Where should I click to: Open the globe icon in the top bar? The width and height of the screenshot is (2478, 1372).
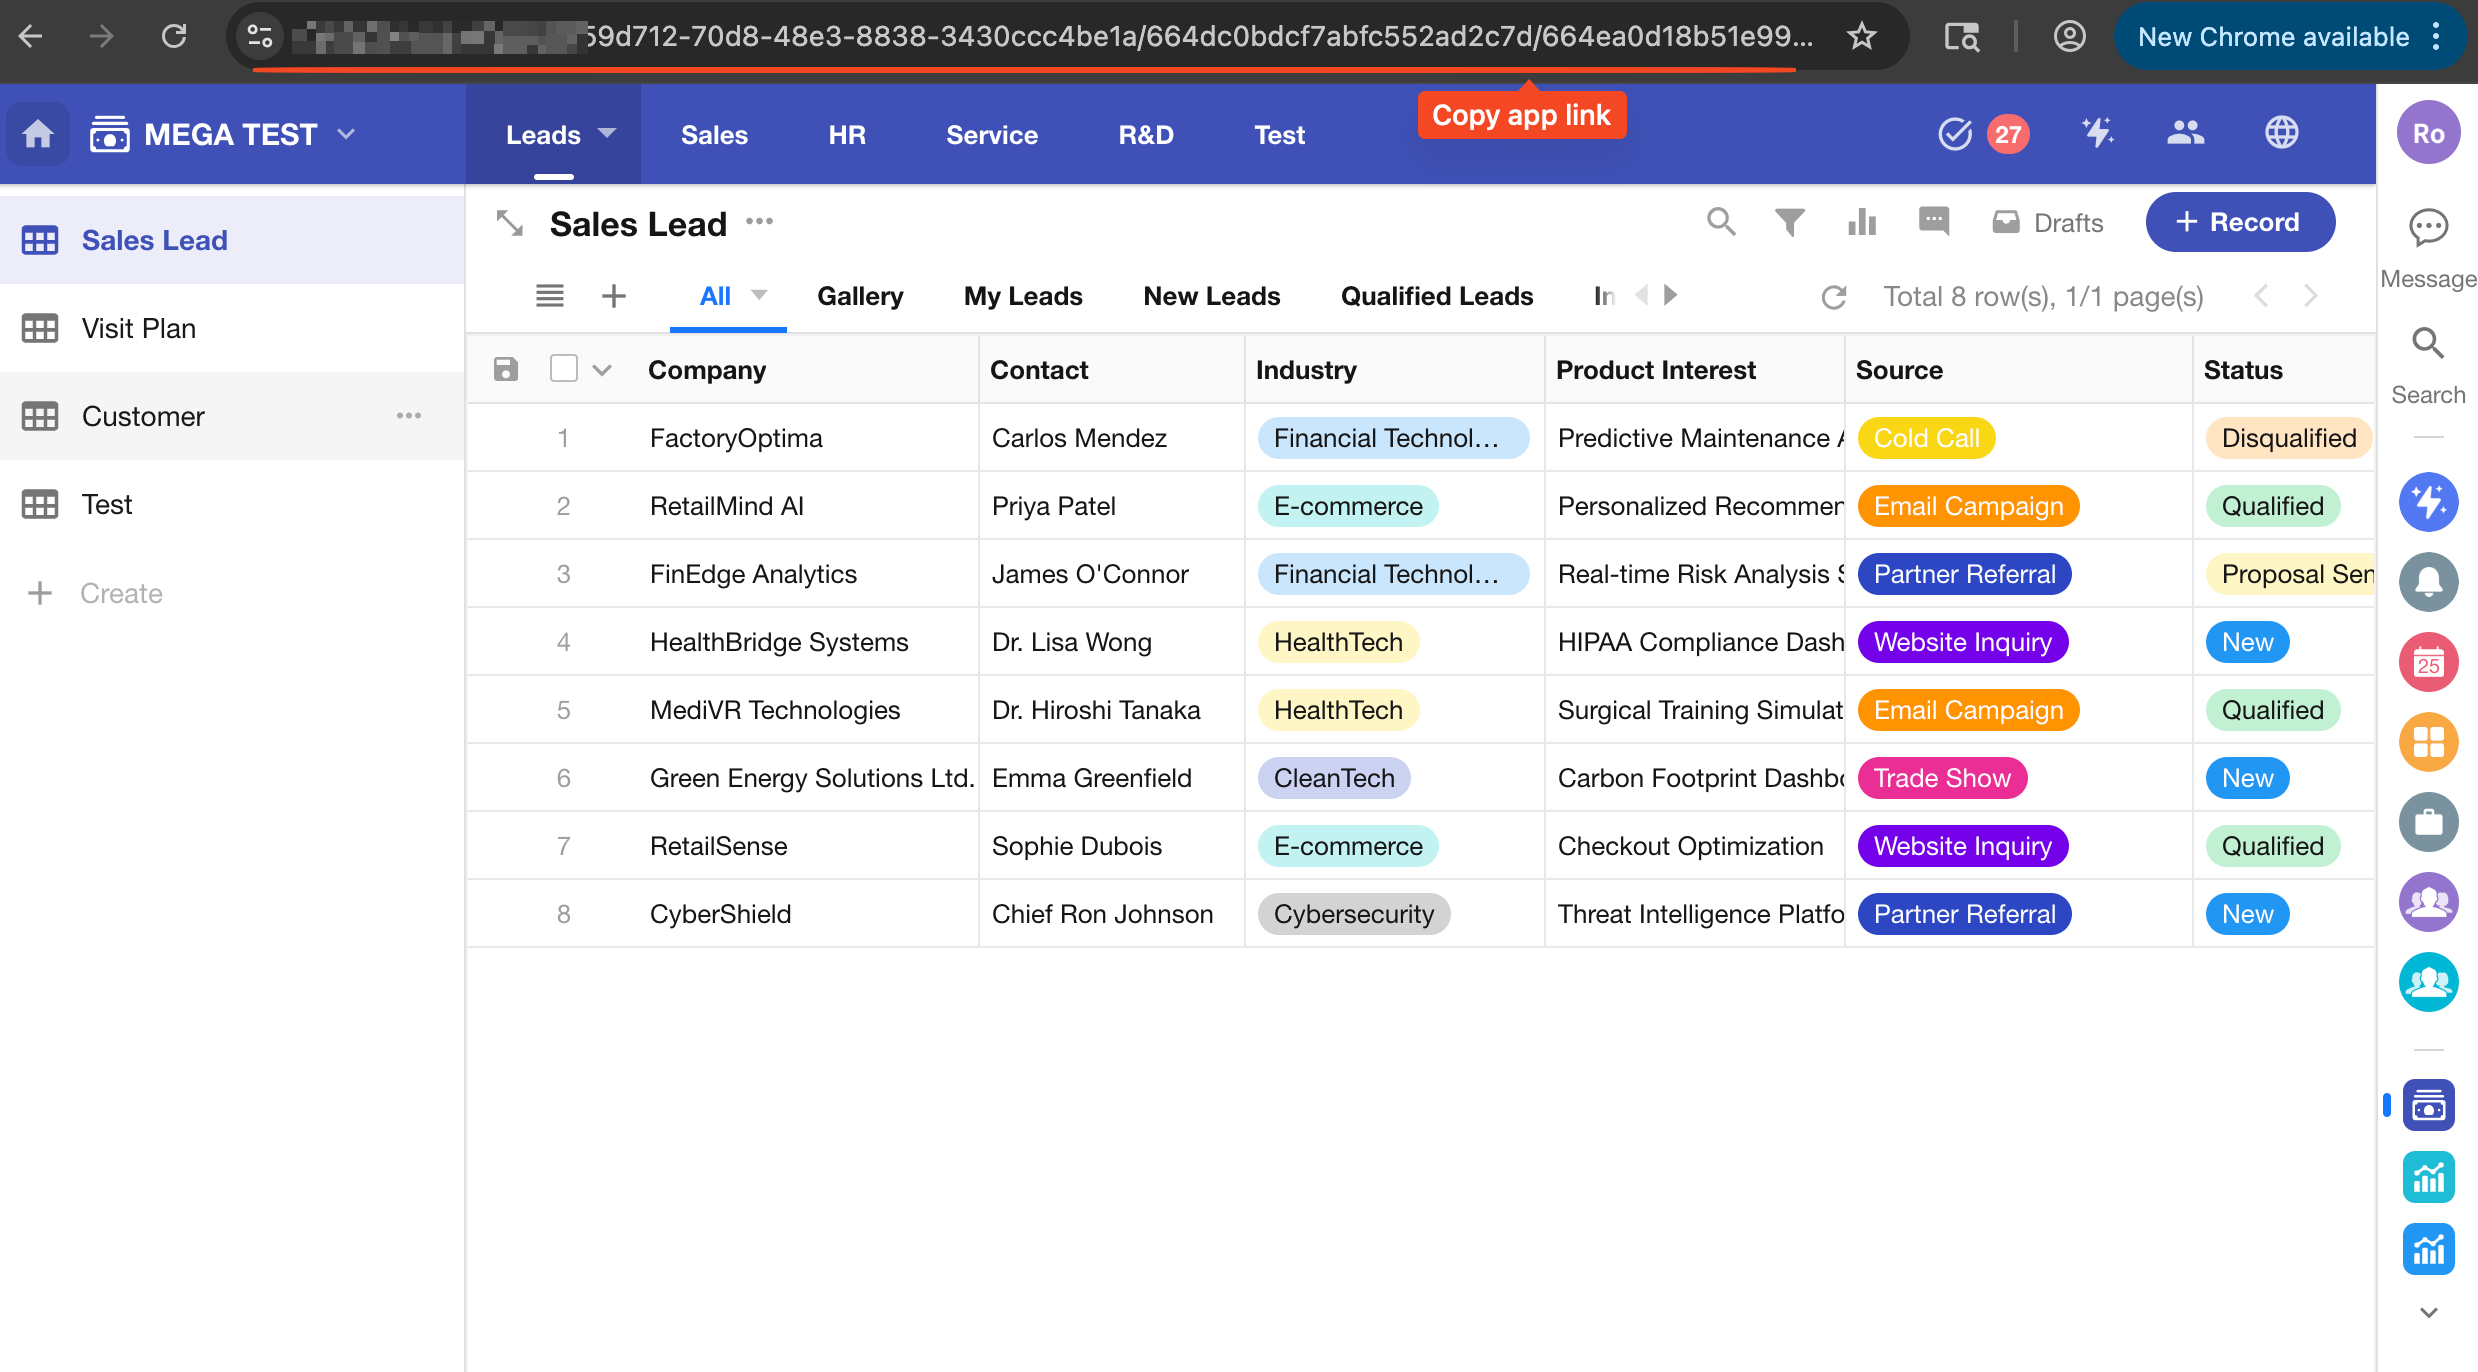[2281, 133]
